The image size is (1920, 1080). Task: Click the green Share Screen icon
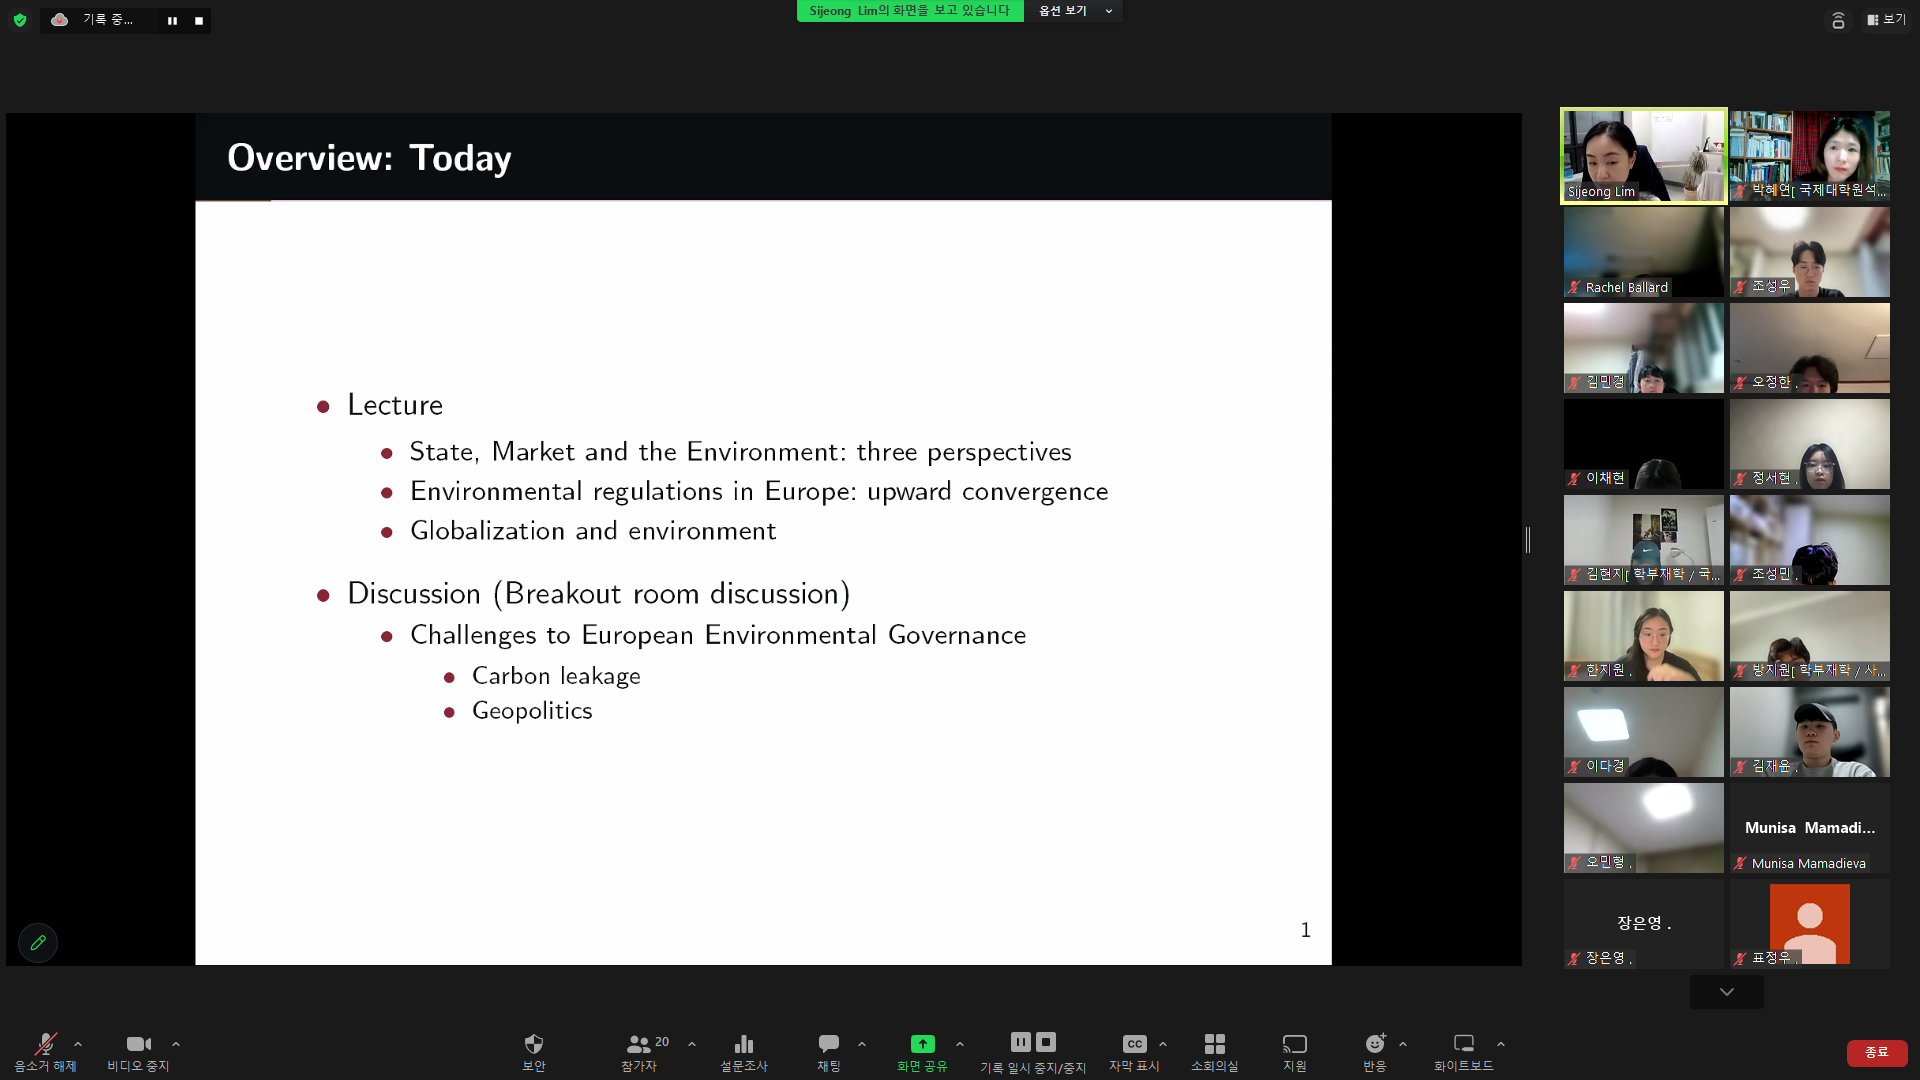click(922, 1044)
